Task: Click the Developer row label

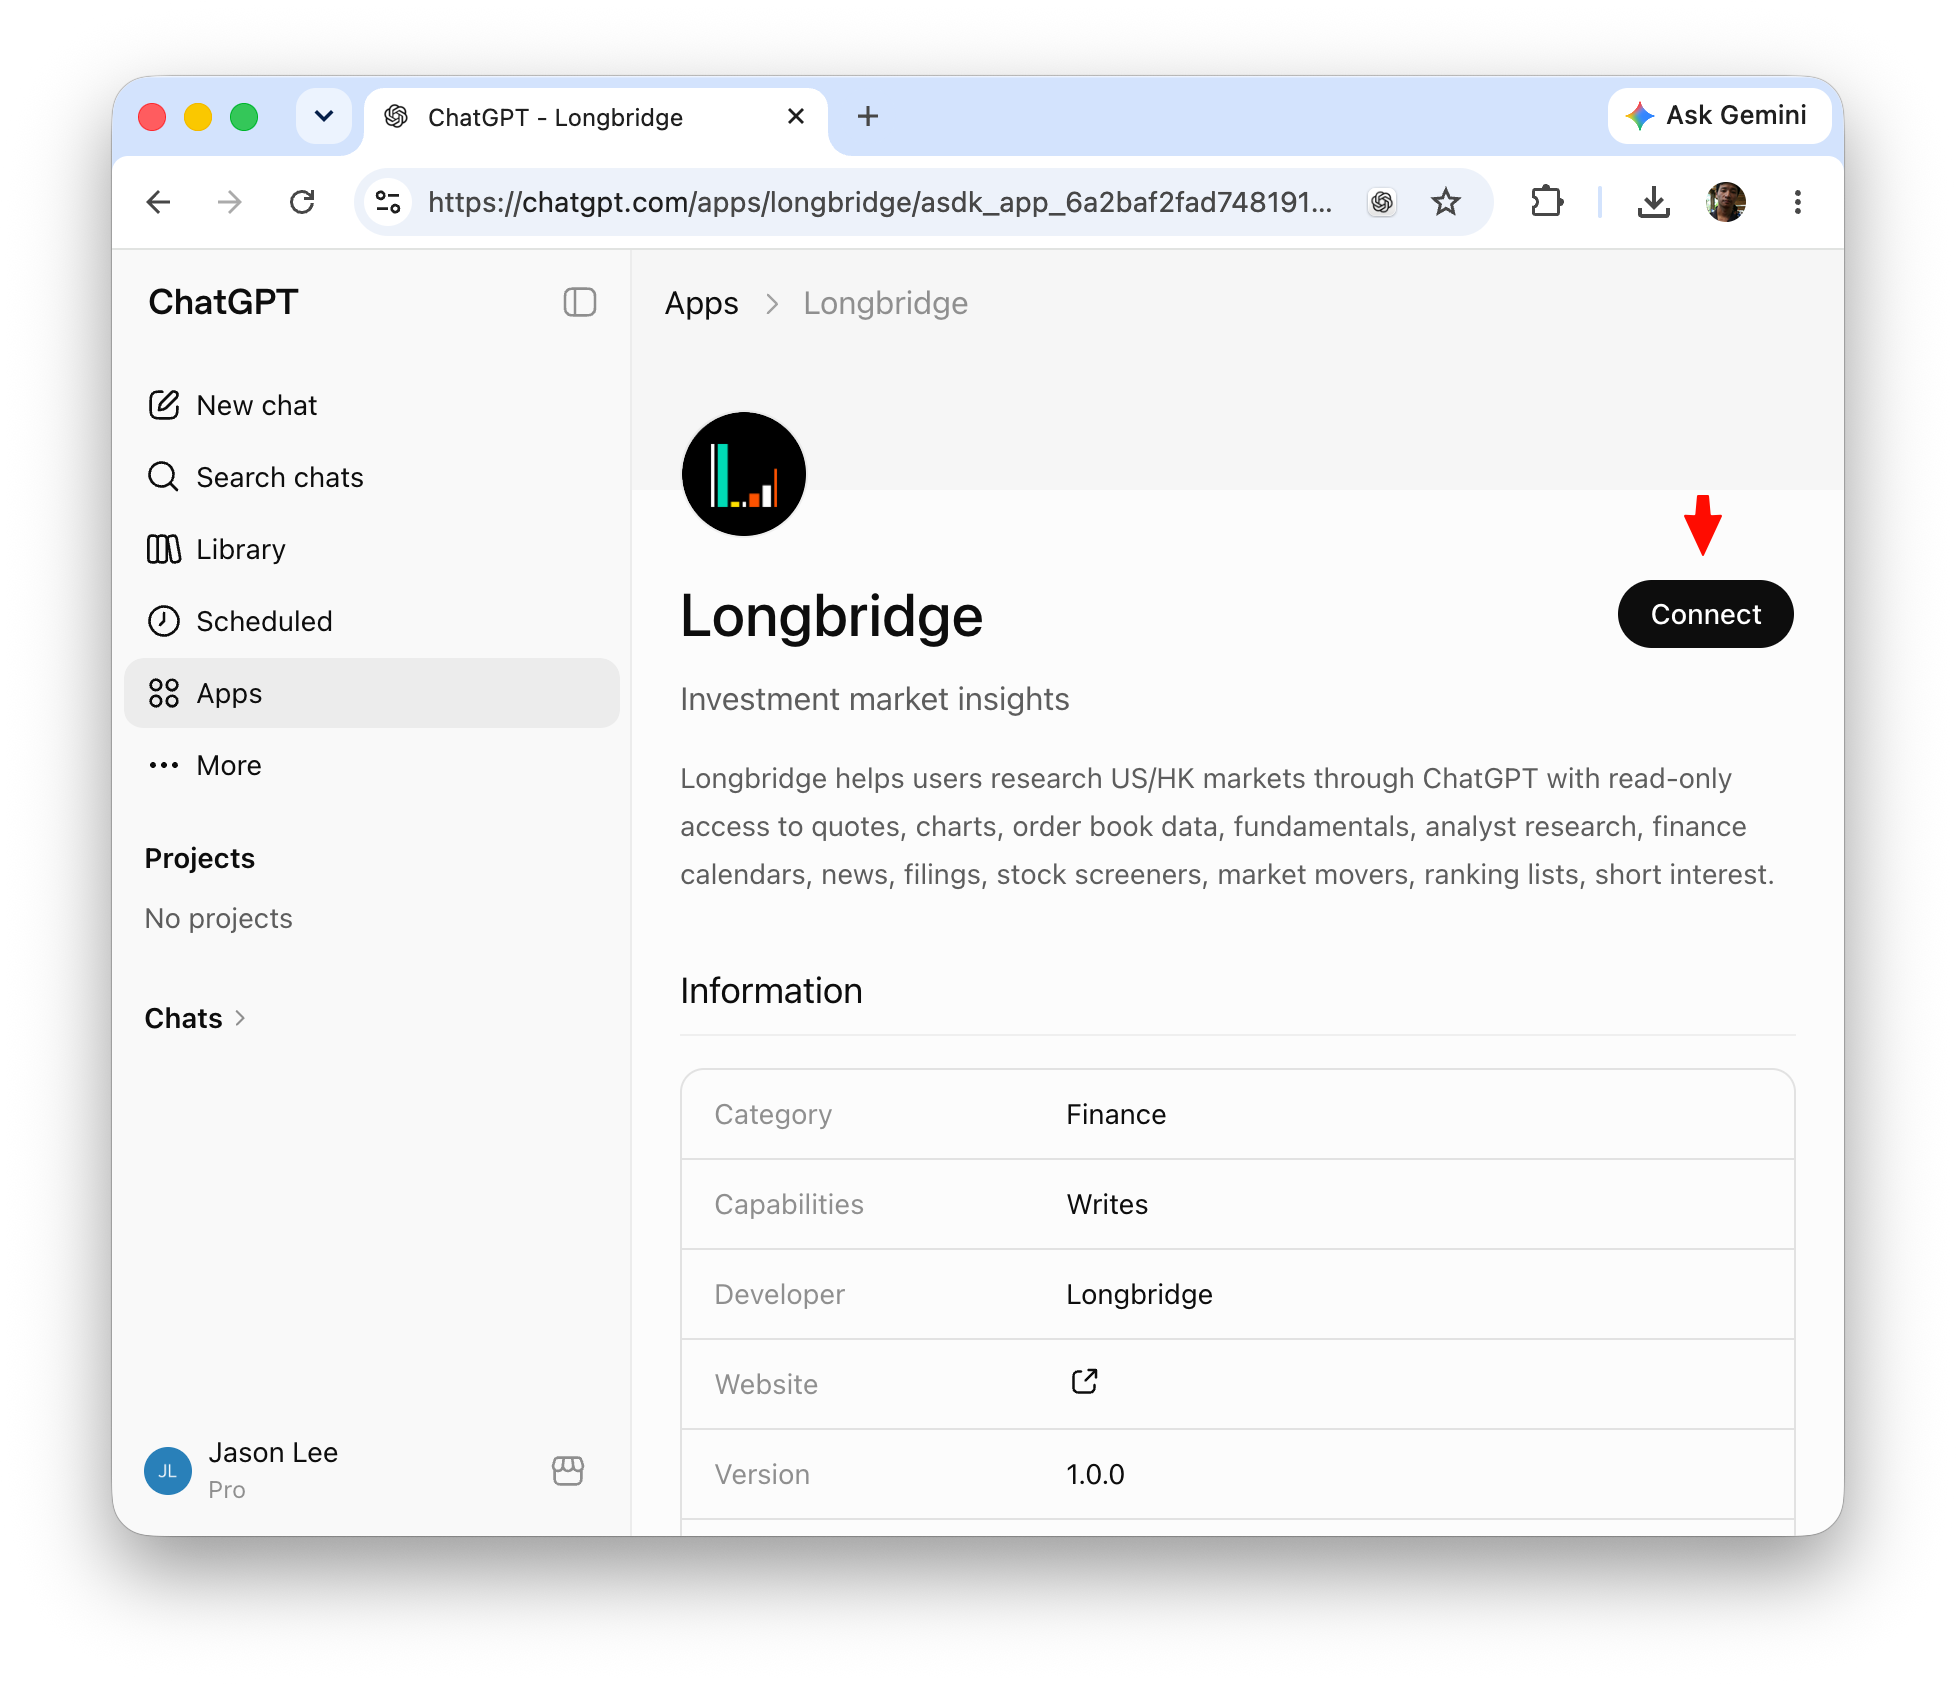Action: click(x=780, y=1294)
